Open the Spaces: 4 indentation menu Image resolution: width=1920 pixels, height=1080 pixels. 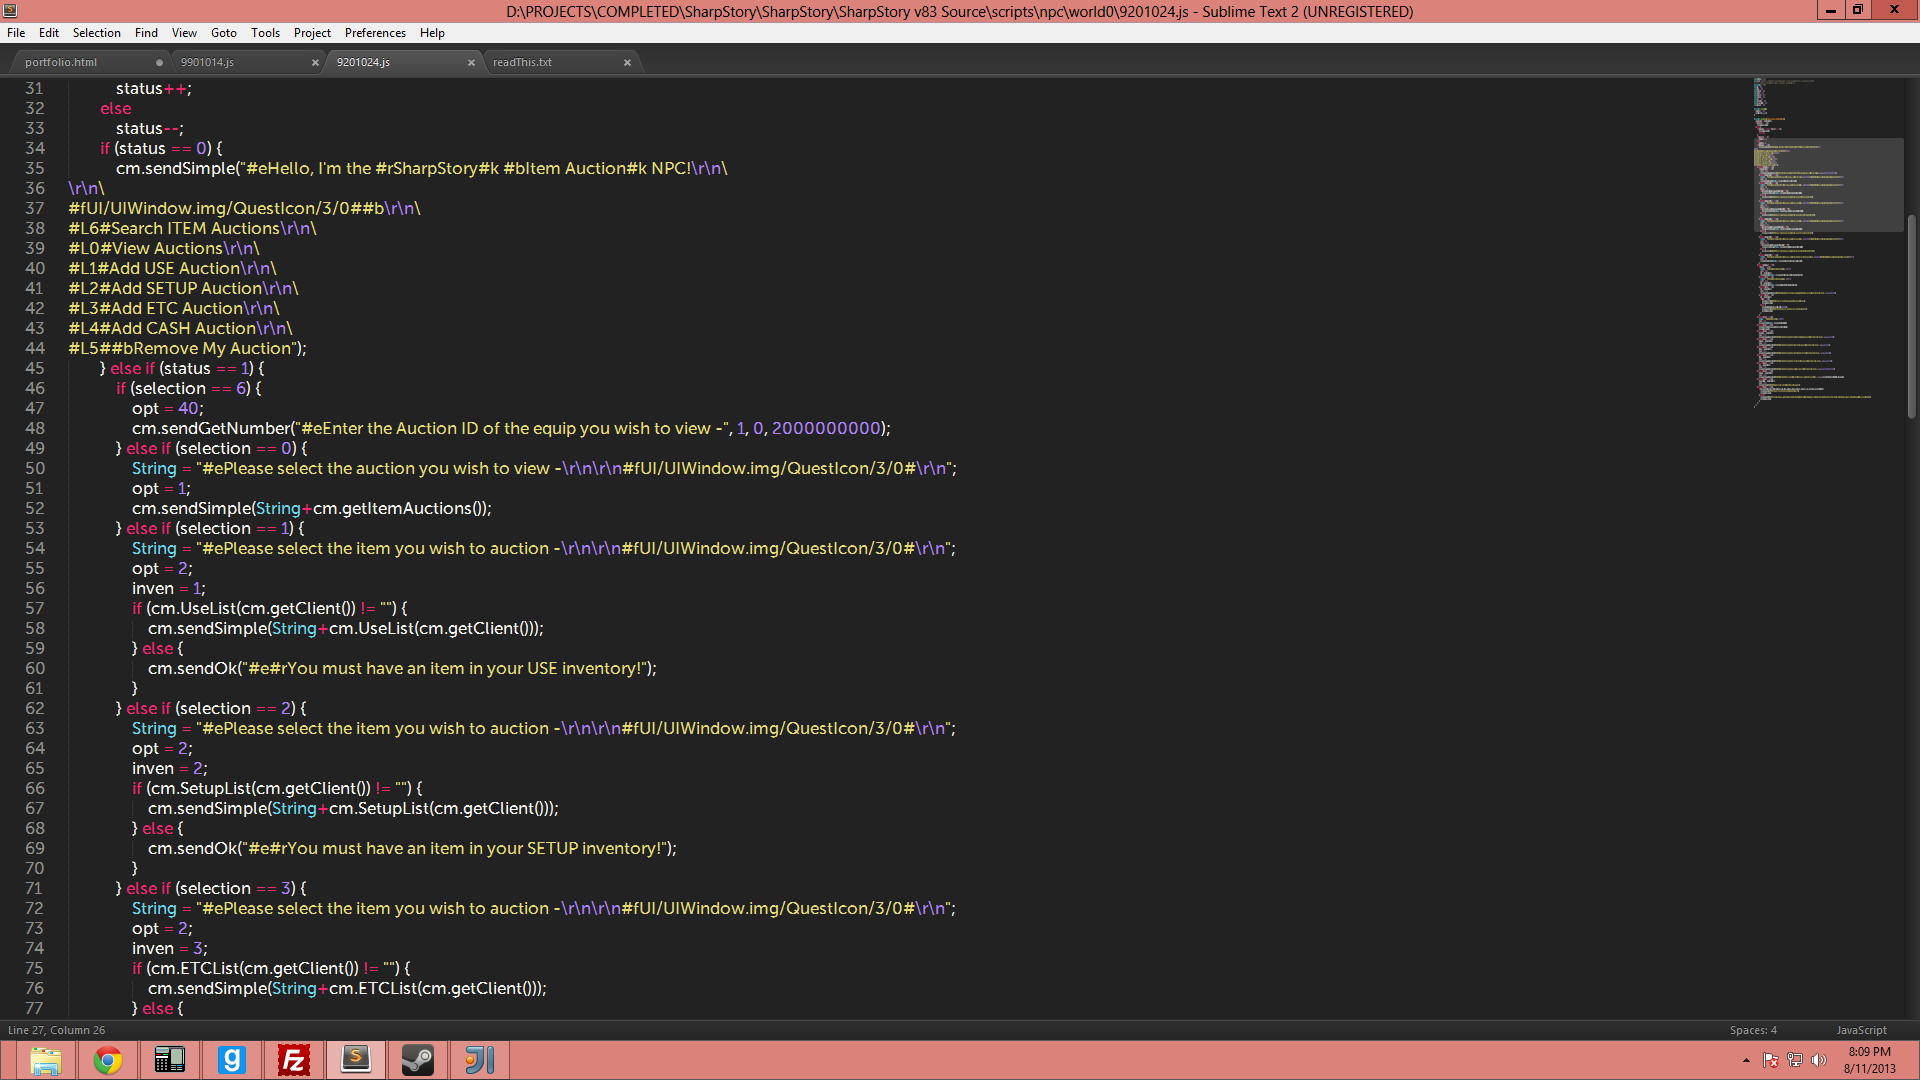[1753, 1030]
